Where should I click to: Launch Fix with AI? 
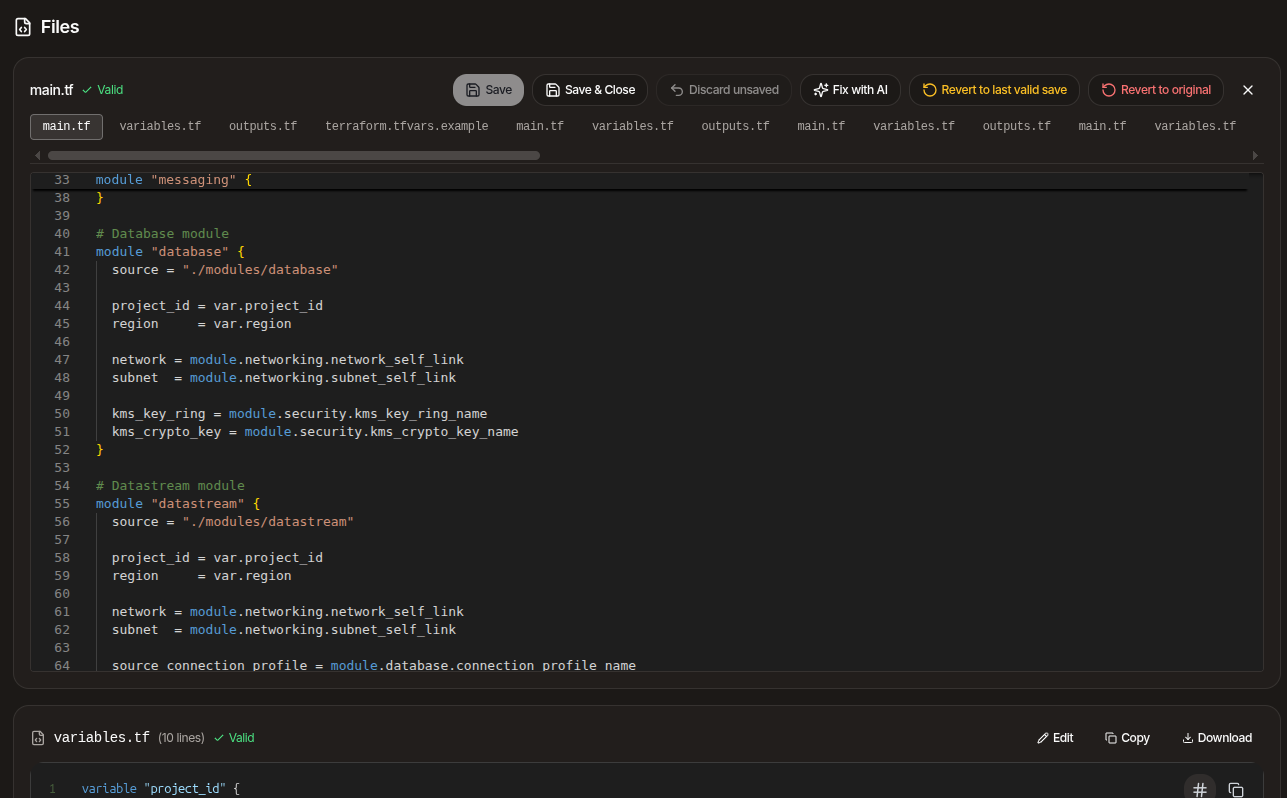tap(850, 90)
